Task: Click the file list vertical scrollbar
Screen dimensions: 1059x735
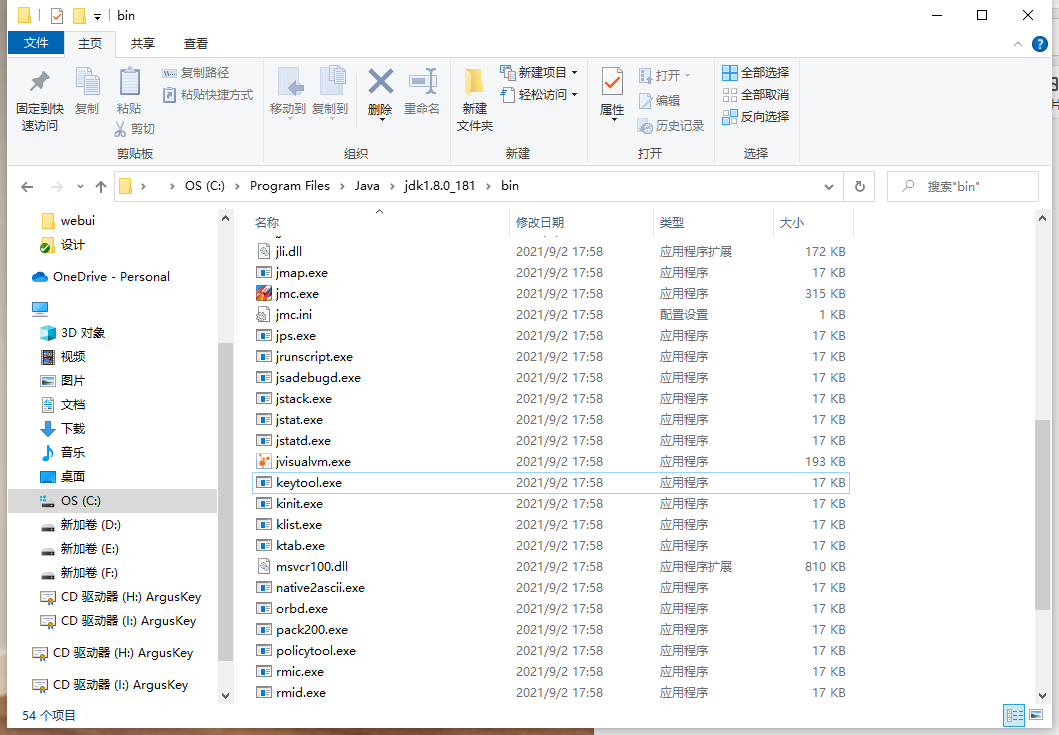Action: [1042, 514]
